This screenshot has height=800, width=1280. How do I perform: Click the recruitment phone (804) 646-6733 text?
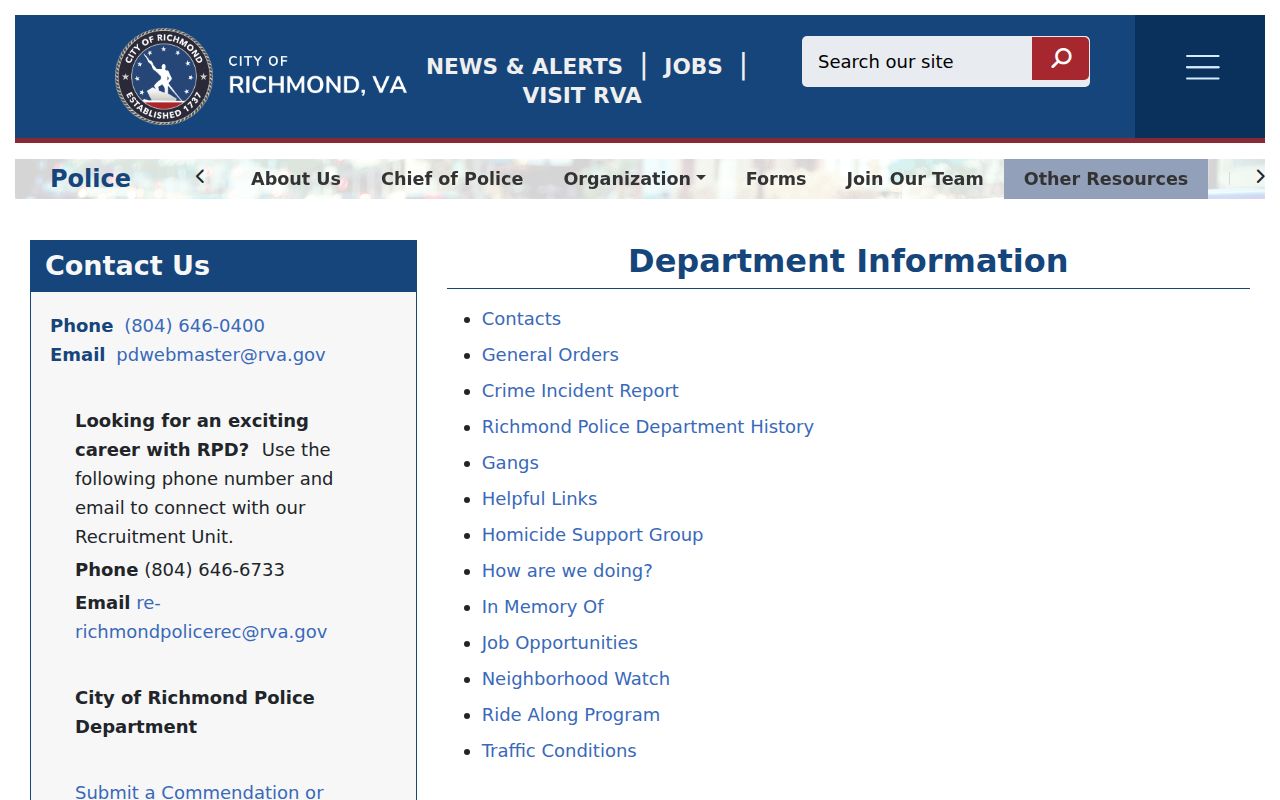point(215,570)
